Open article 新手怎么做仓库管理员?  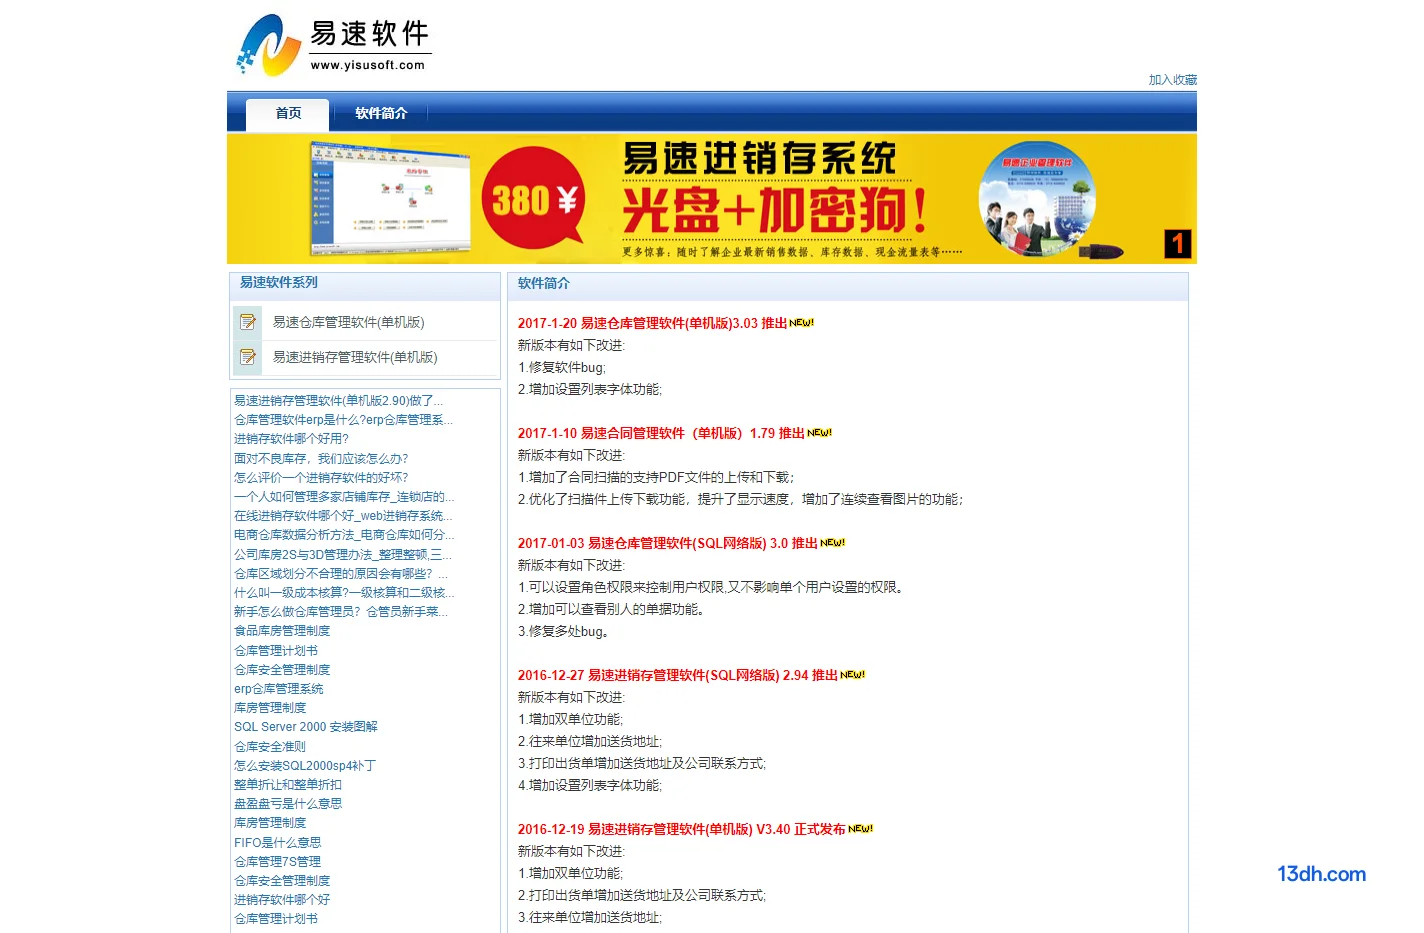click(x=341, y=612)
